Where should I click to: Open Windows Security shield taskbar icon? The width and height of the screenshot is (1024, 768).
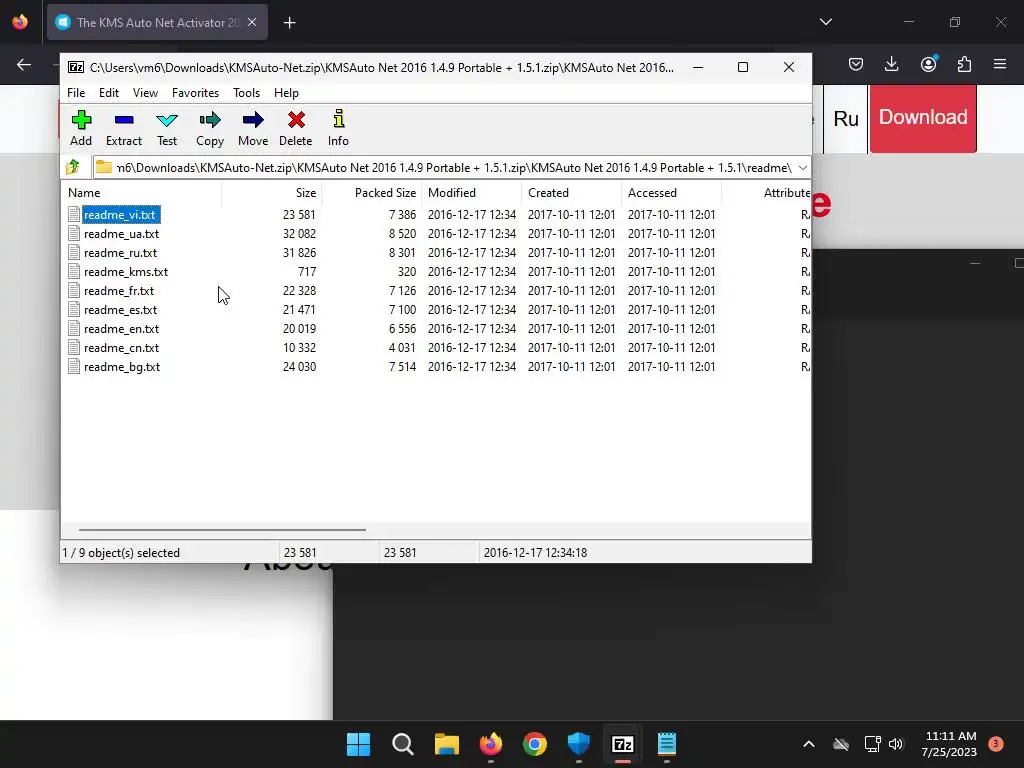579,744
